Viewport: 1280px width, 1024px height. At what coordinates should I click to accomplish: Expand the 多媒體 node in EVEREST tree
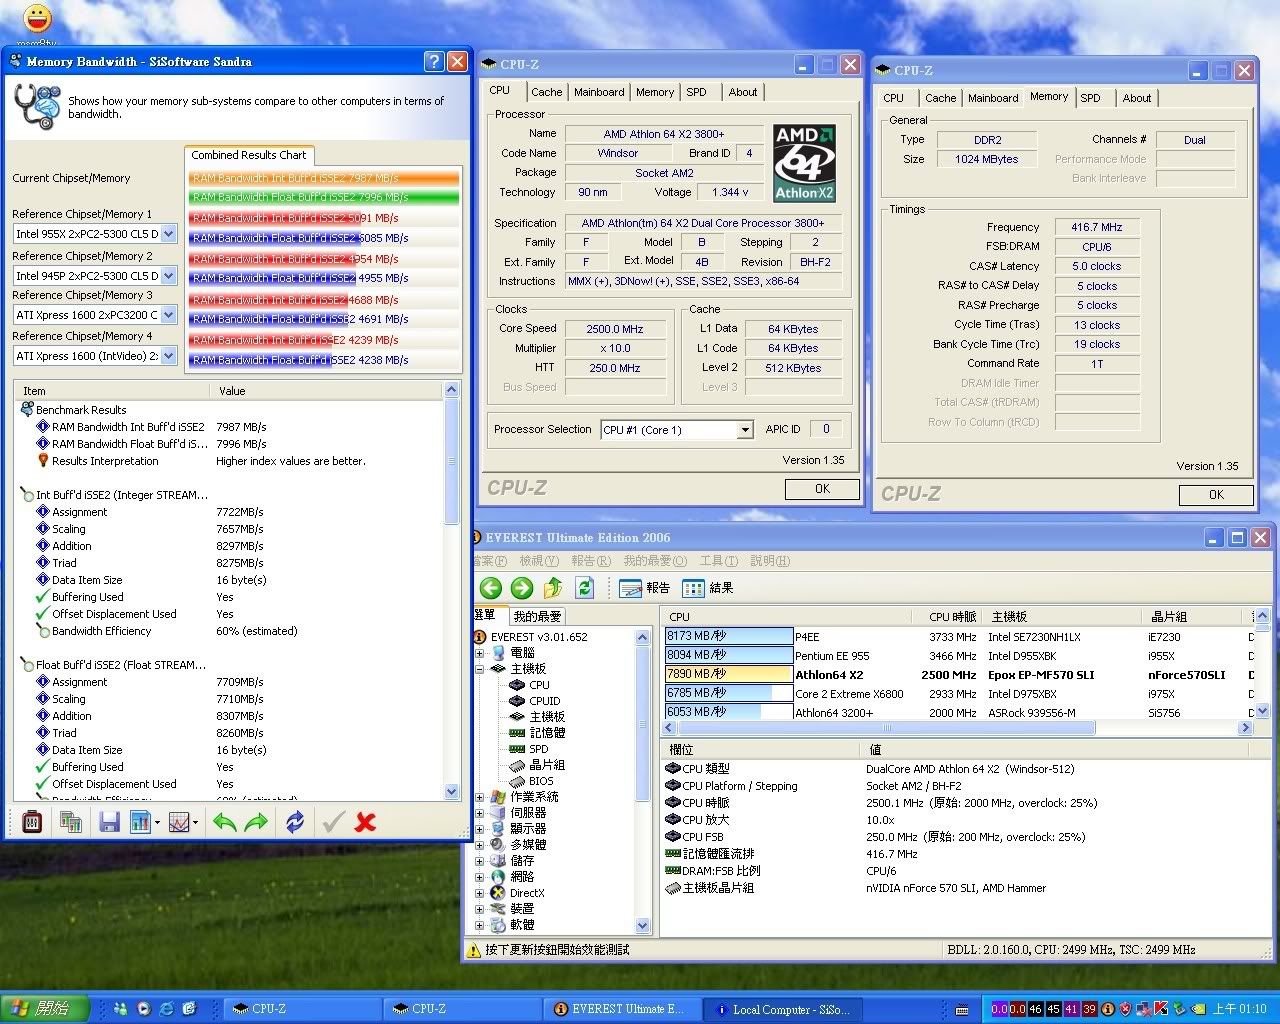(480, 845)
